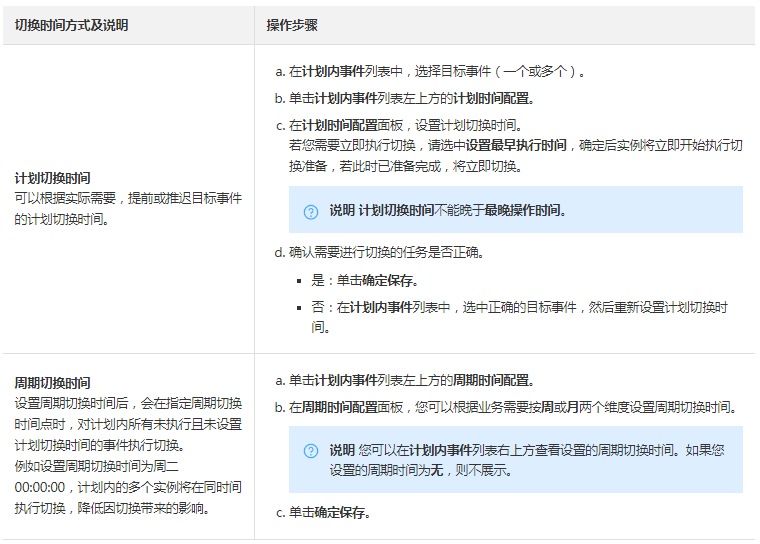Screen dimensions: 760x544
Task: Click the info icon beside 计划切换时间不能晚于 note
Action: 311,212
